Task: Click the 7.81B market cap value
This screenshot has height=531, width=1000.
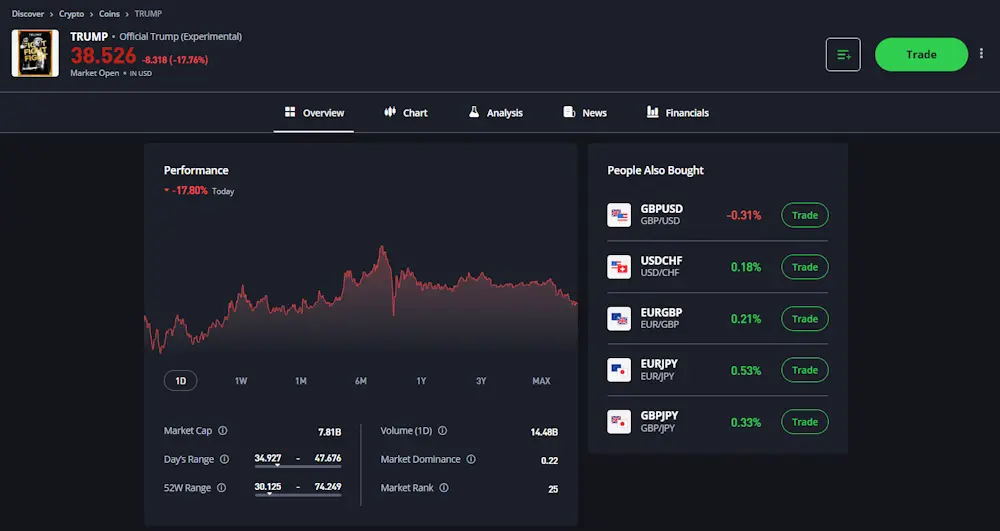Action: click(x=330, y=432)
